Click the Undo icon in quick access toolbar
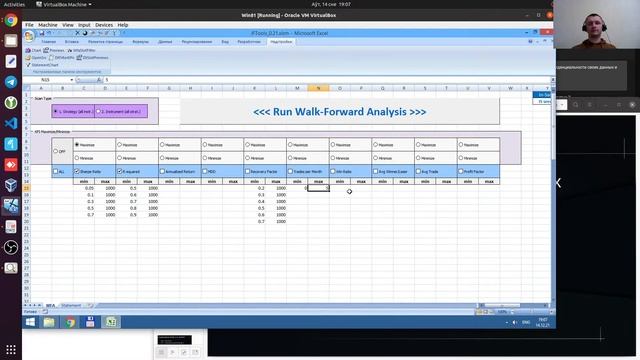 (x=49, y=33)
